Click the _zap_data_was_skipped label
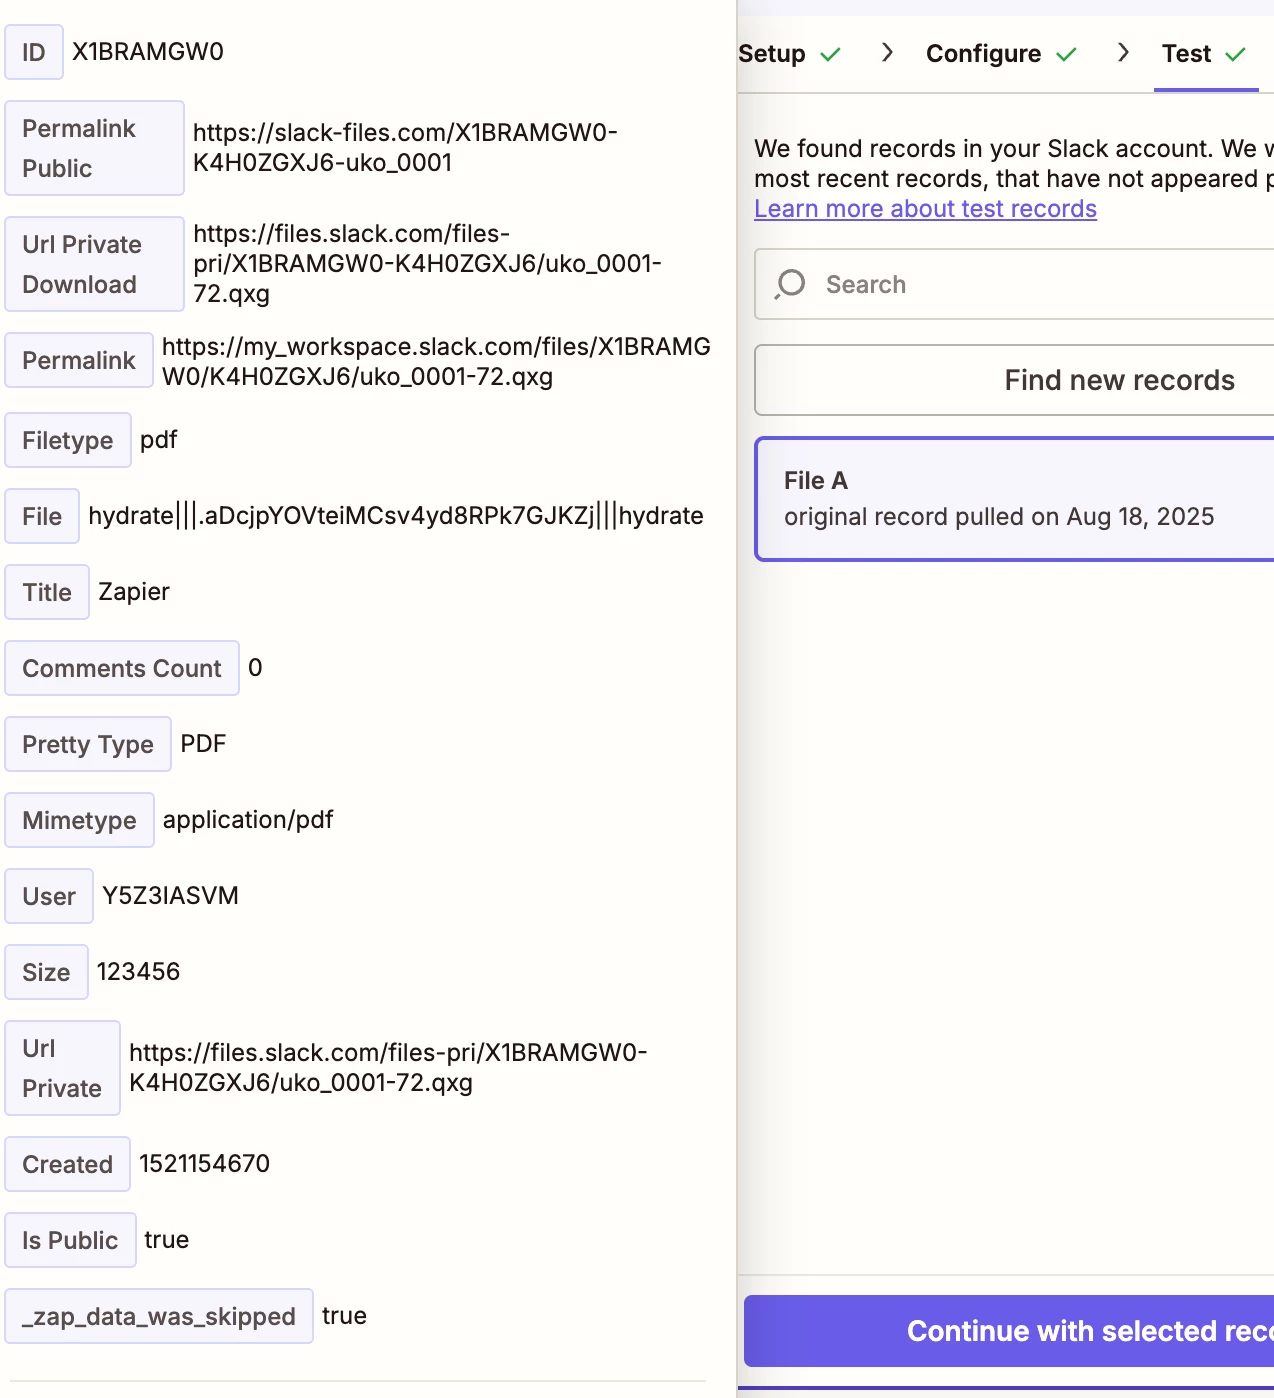Image resolution: width=1274 pixels, height=1398 pixels. pos(159,1316)
